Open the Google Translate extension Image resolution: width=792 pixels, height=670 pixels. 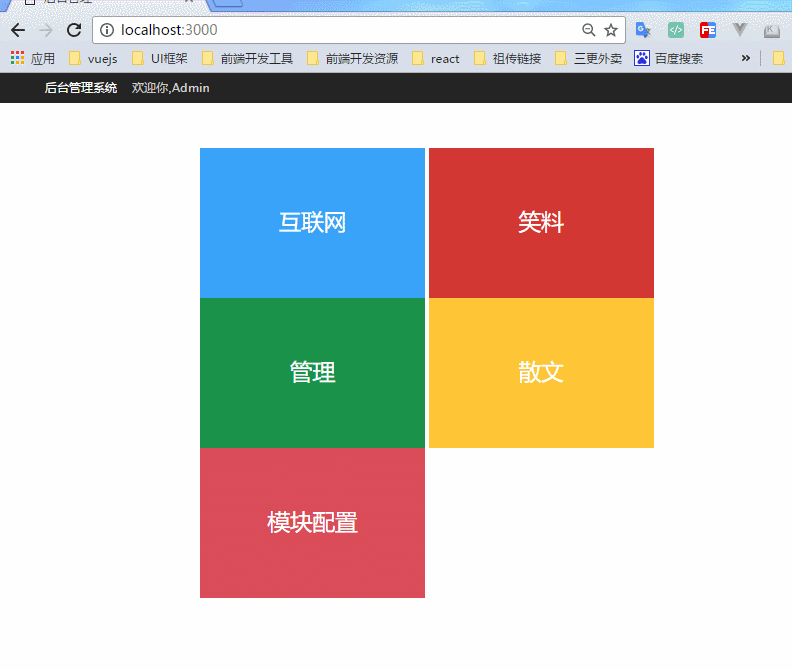[x=643, y=30]
